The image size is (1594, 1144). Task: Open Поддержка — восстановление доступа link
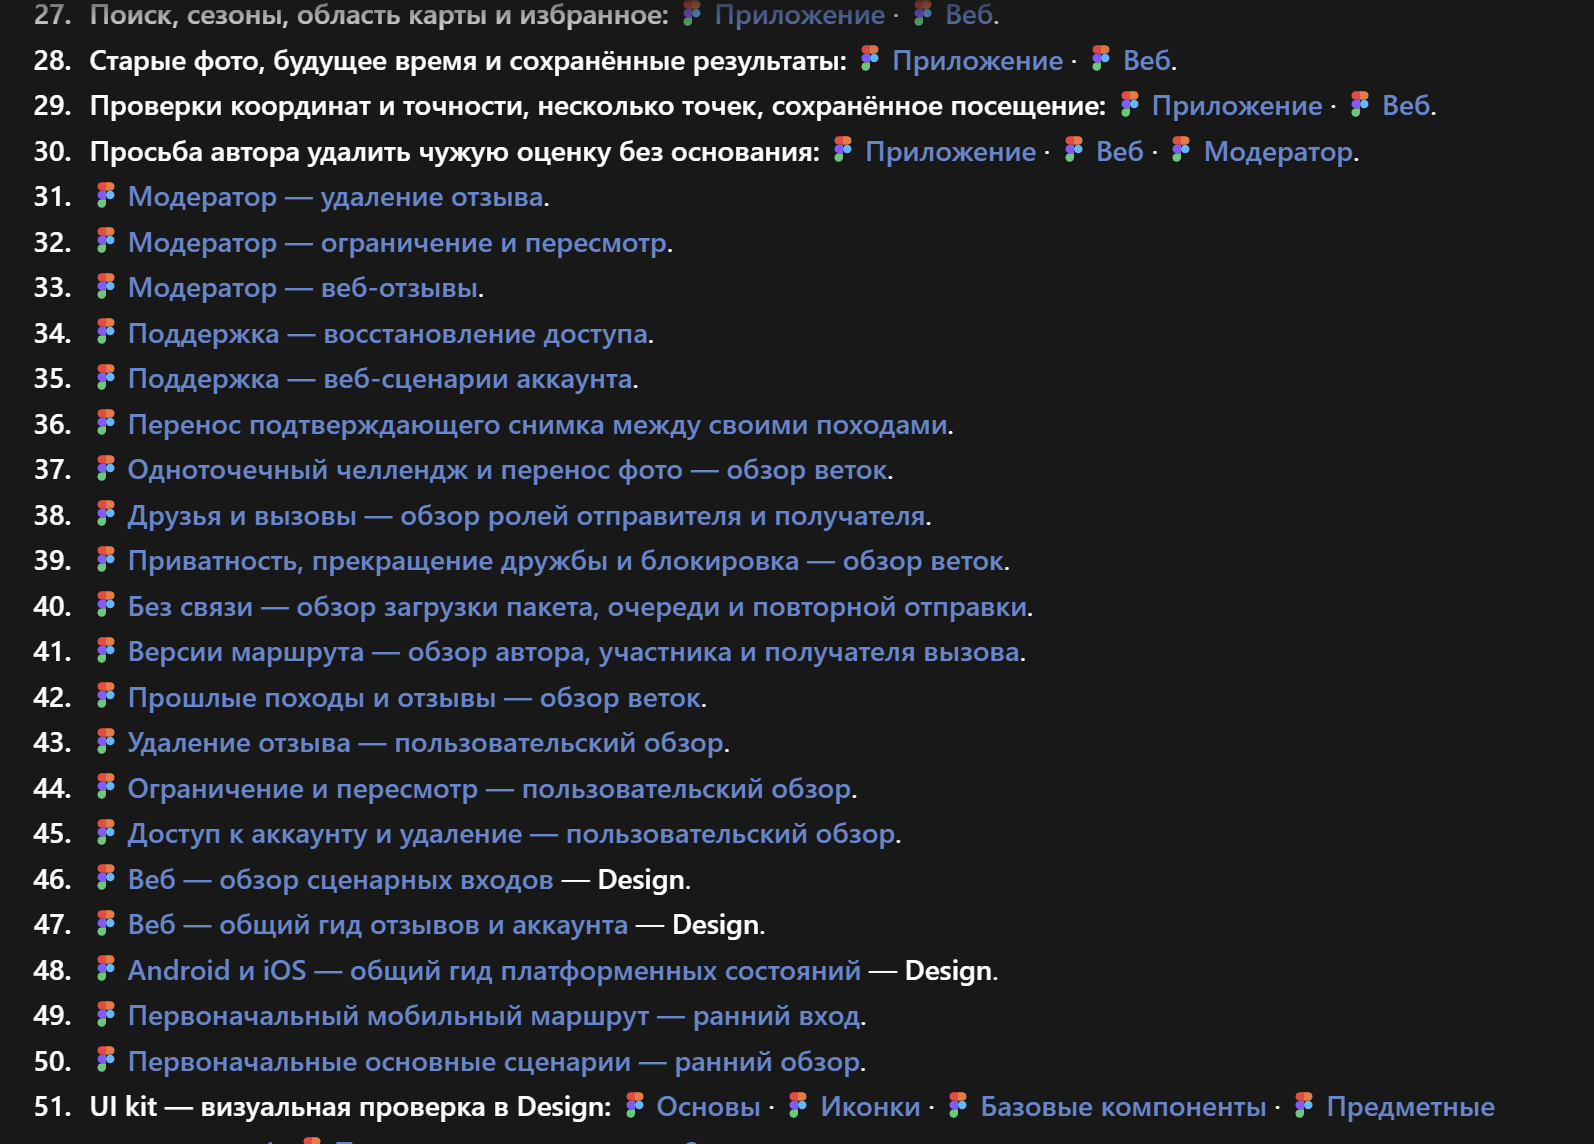tap(388, 334)
